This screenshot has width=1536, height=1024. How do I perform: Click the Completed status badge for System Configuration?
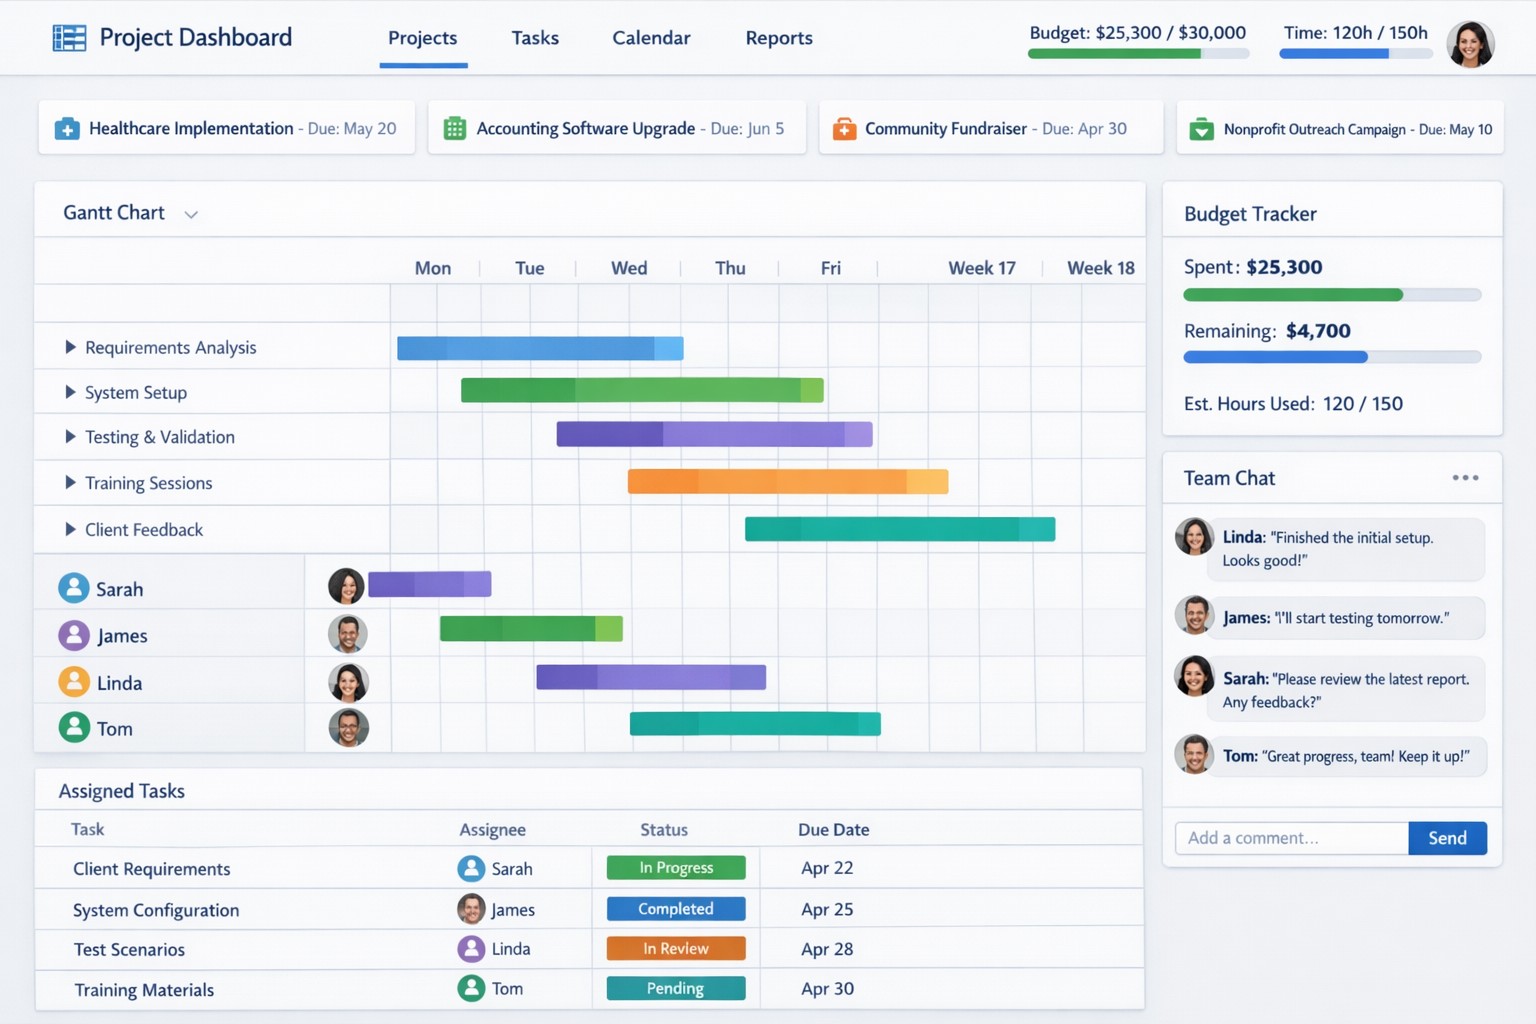pyautogui.click(x=676, y=908)
